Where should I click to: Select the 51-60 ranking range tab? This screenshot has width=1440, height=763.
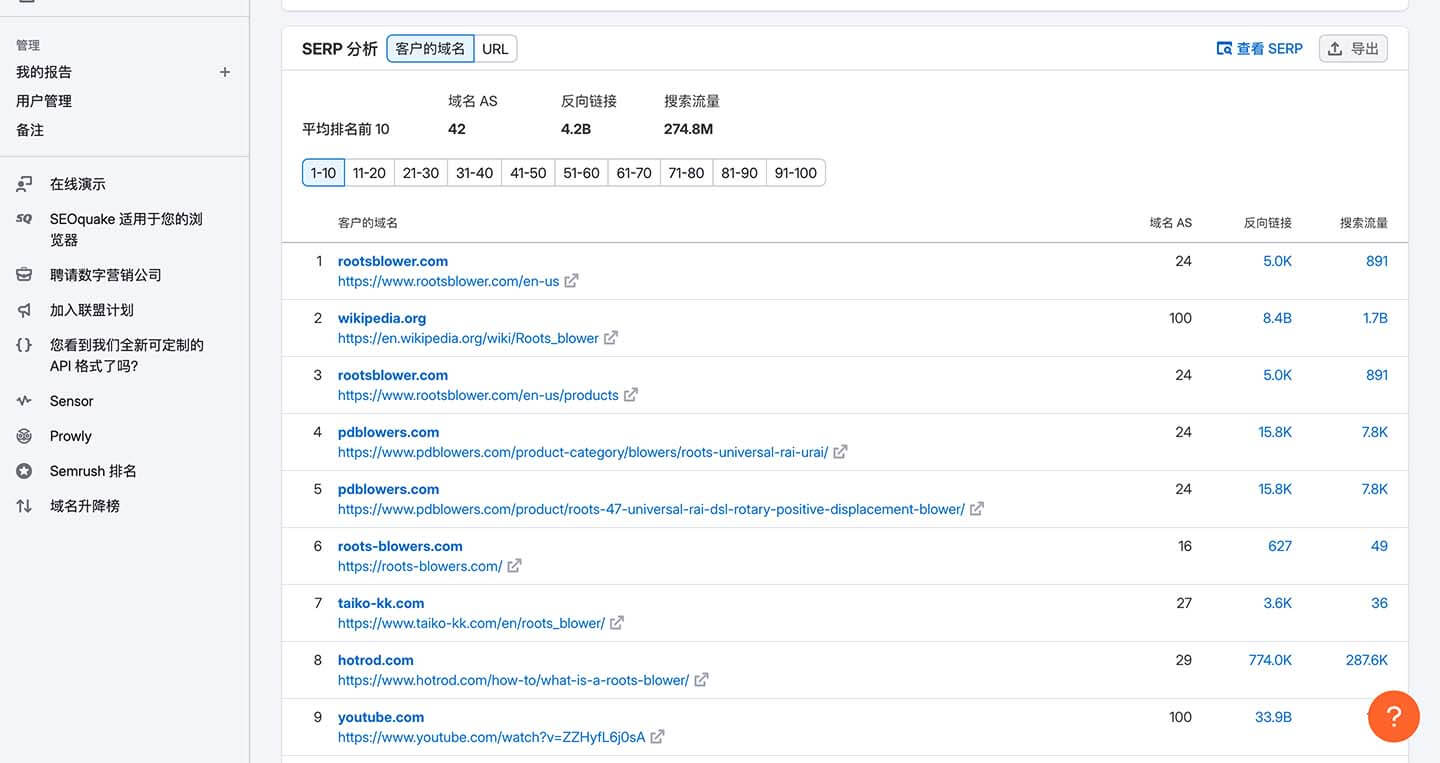point(581,173)
